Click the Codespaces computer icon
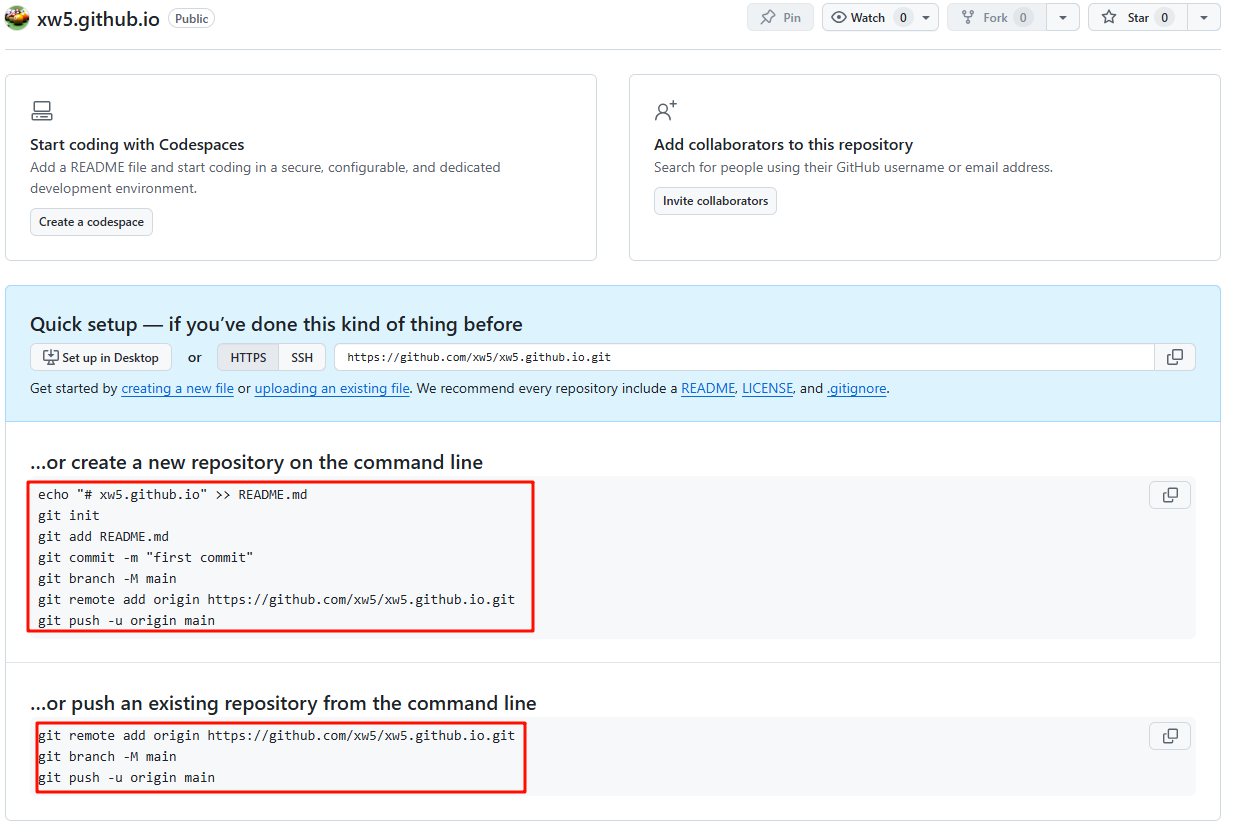This screenshot has height=834, width=1233. click(41, 111)
